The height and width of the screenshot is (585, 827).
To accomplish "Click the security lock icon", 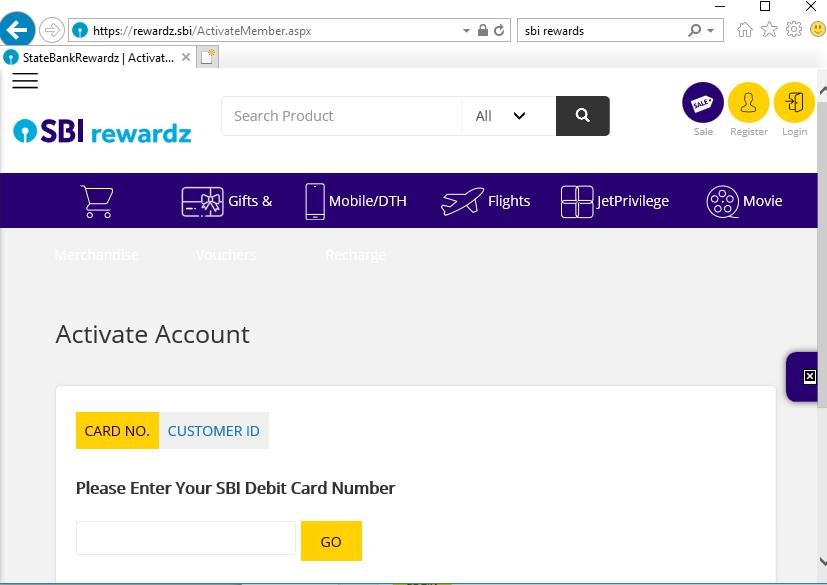I will pyautogui.click(x=483, y=30).
